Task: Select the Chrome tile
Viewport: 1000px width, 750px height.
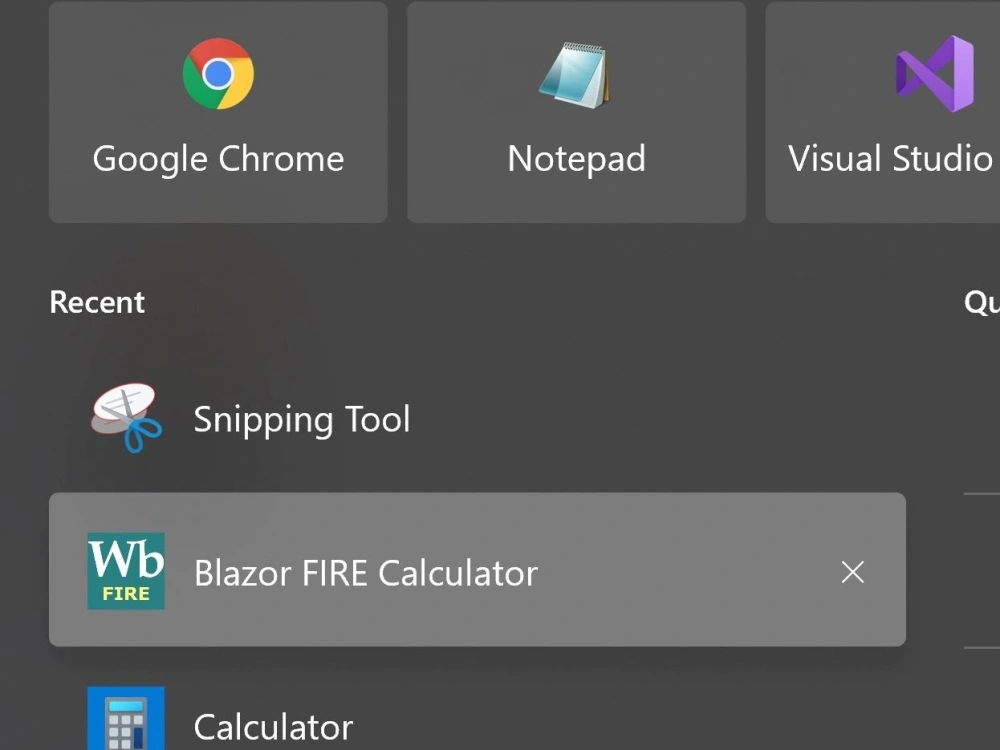Action: pos(217,110)
